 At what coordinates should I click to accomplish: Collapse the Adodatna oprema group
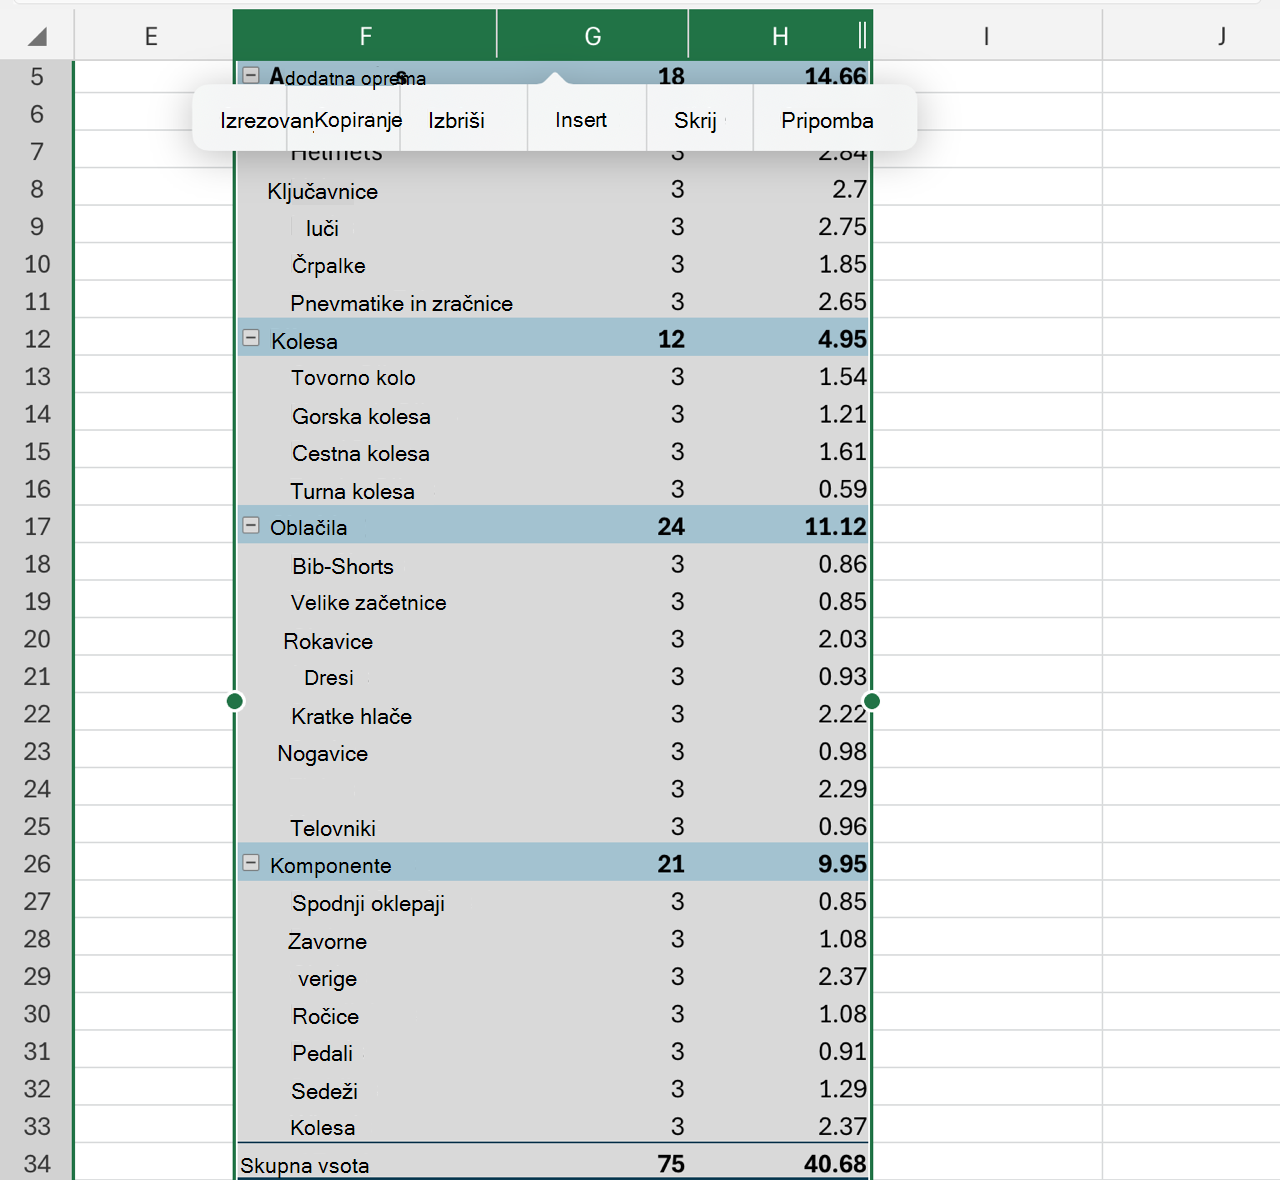point(251,75)
